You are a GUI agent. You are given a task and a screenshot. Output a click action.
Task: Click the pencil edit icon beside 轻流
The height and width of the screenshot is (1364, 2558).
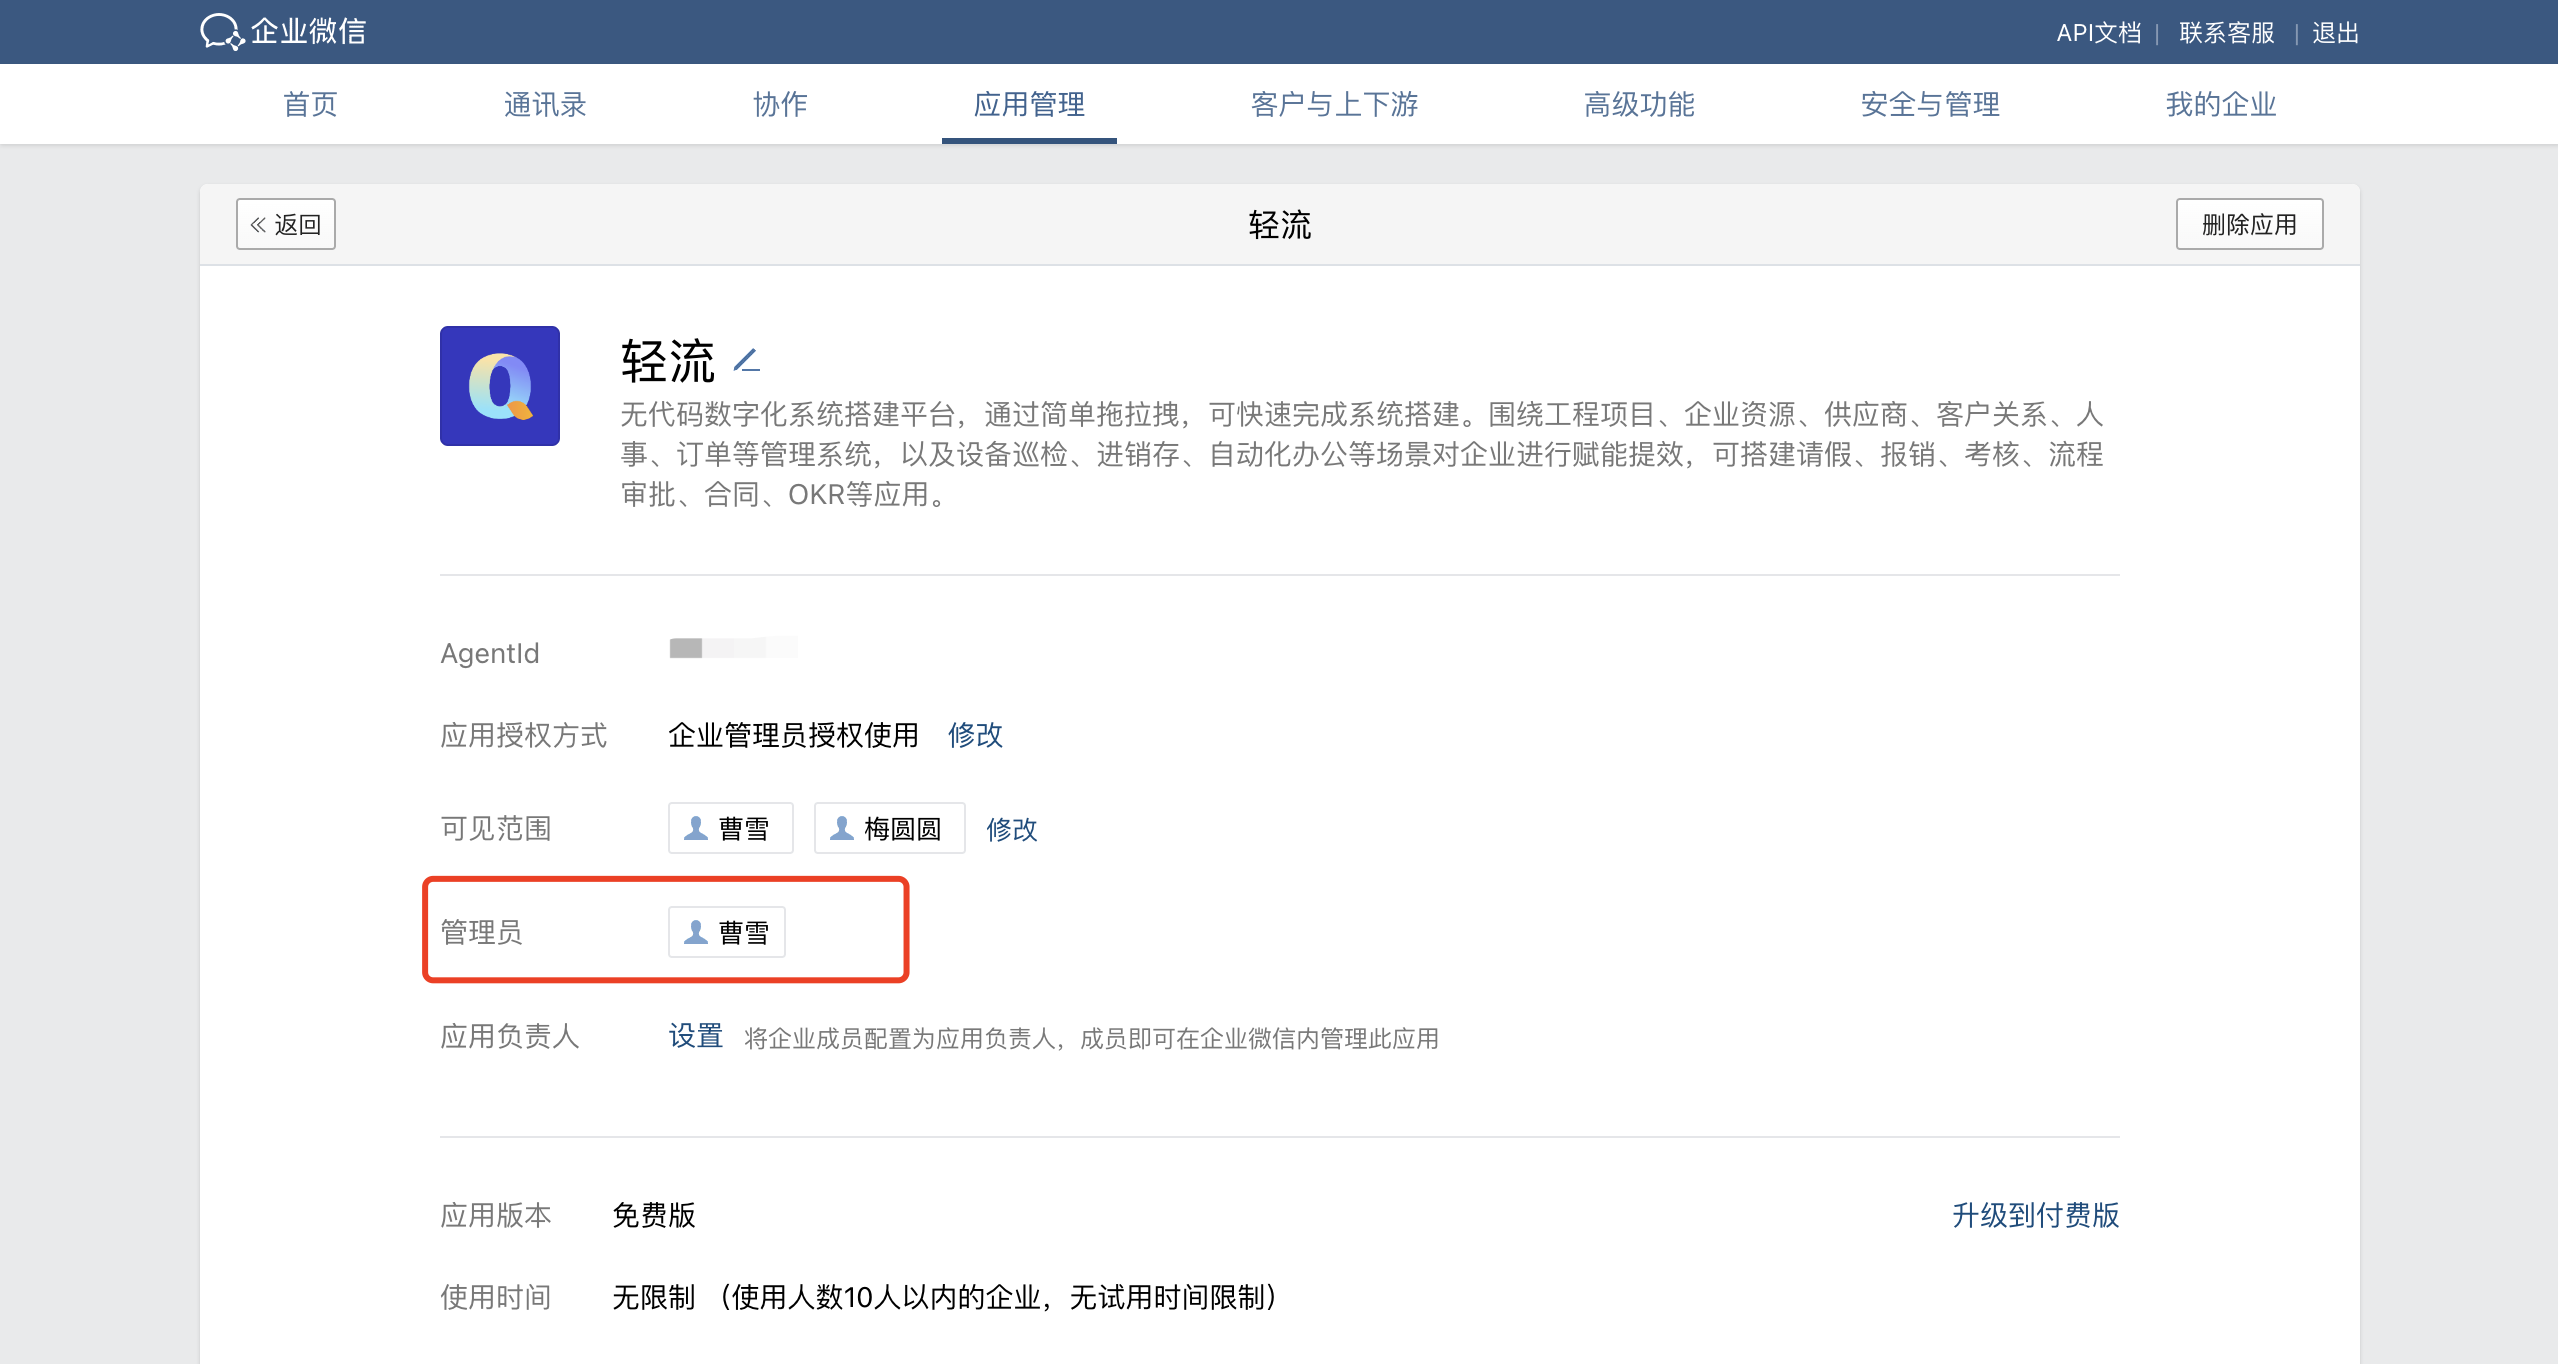[x=747, y=360]
